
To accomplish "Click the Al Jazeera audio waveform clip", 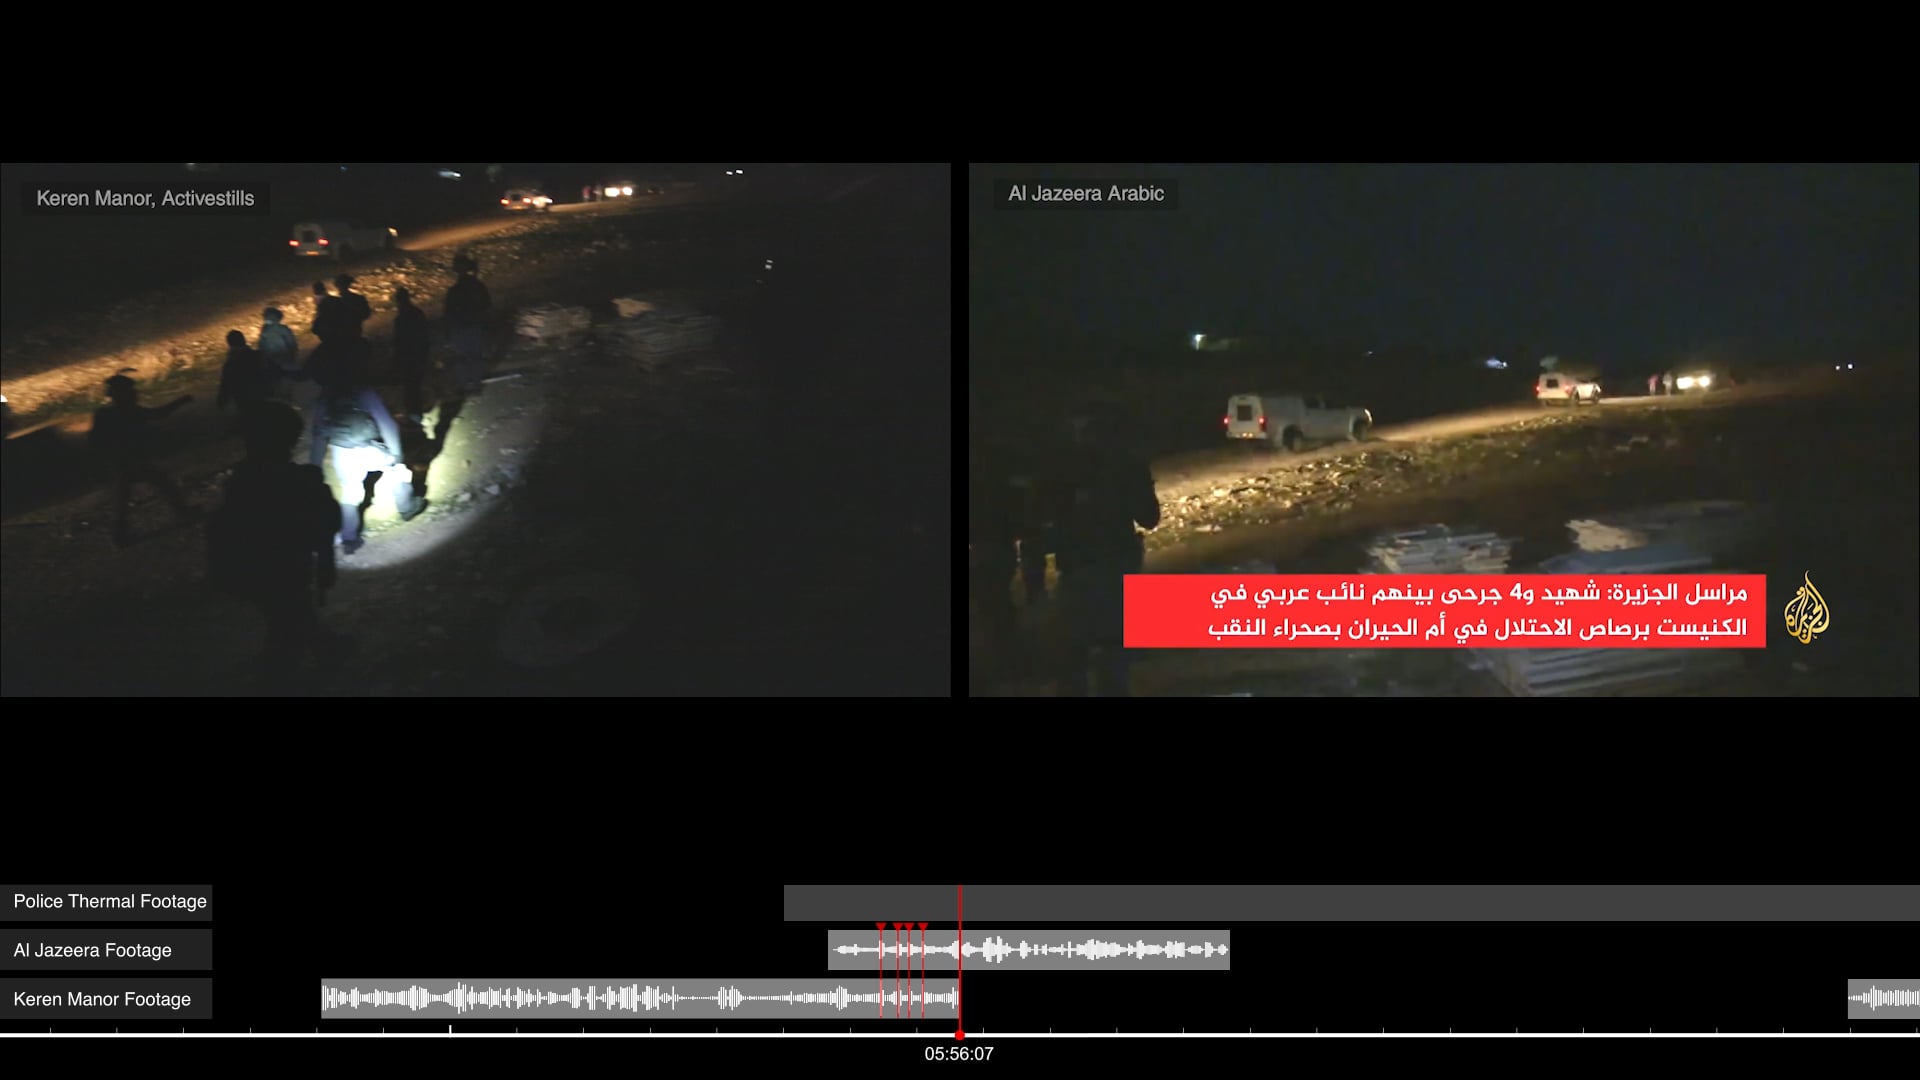I will click(x=1080, y=950).
